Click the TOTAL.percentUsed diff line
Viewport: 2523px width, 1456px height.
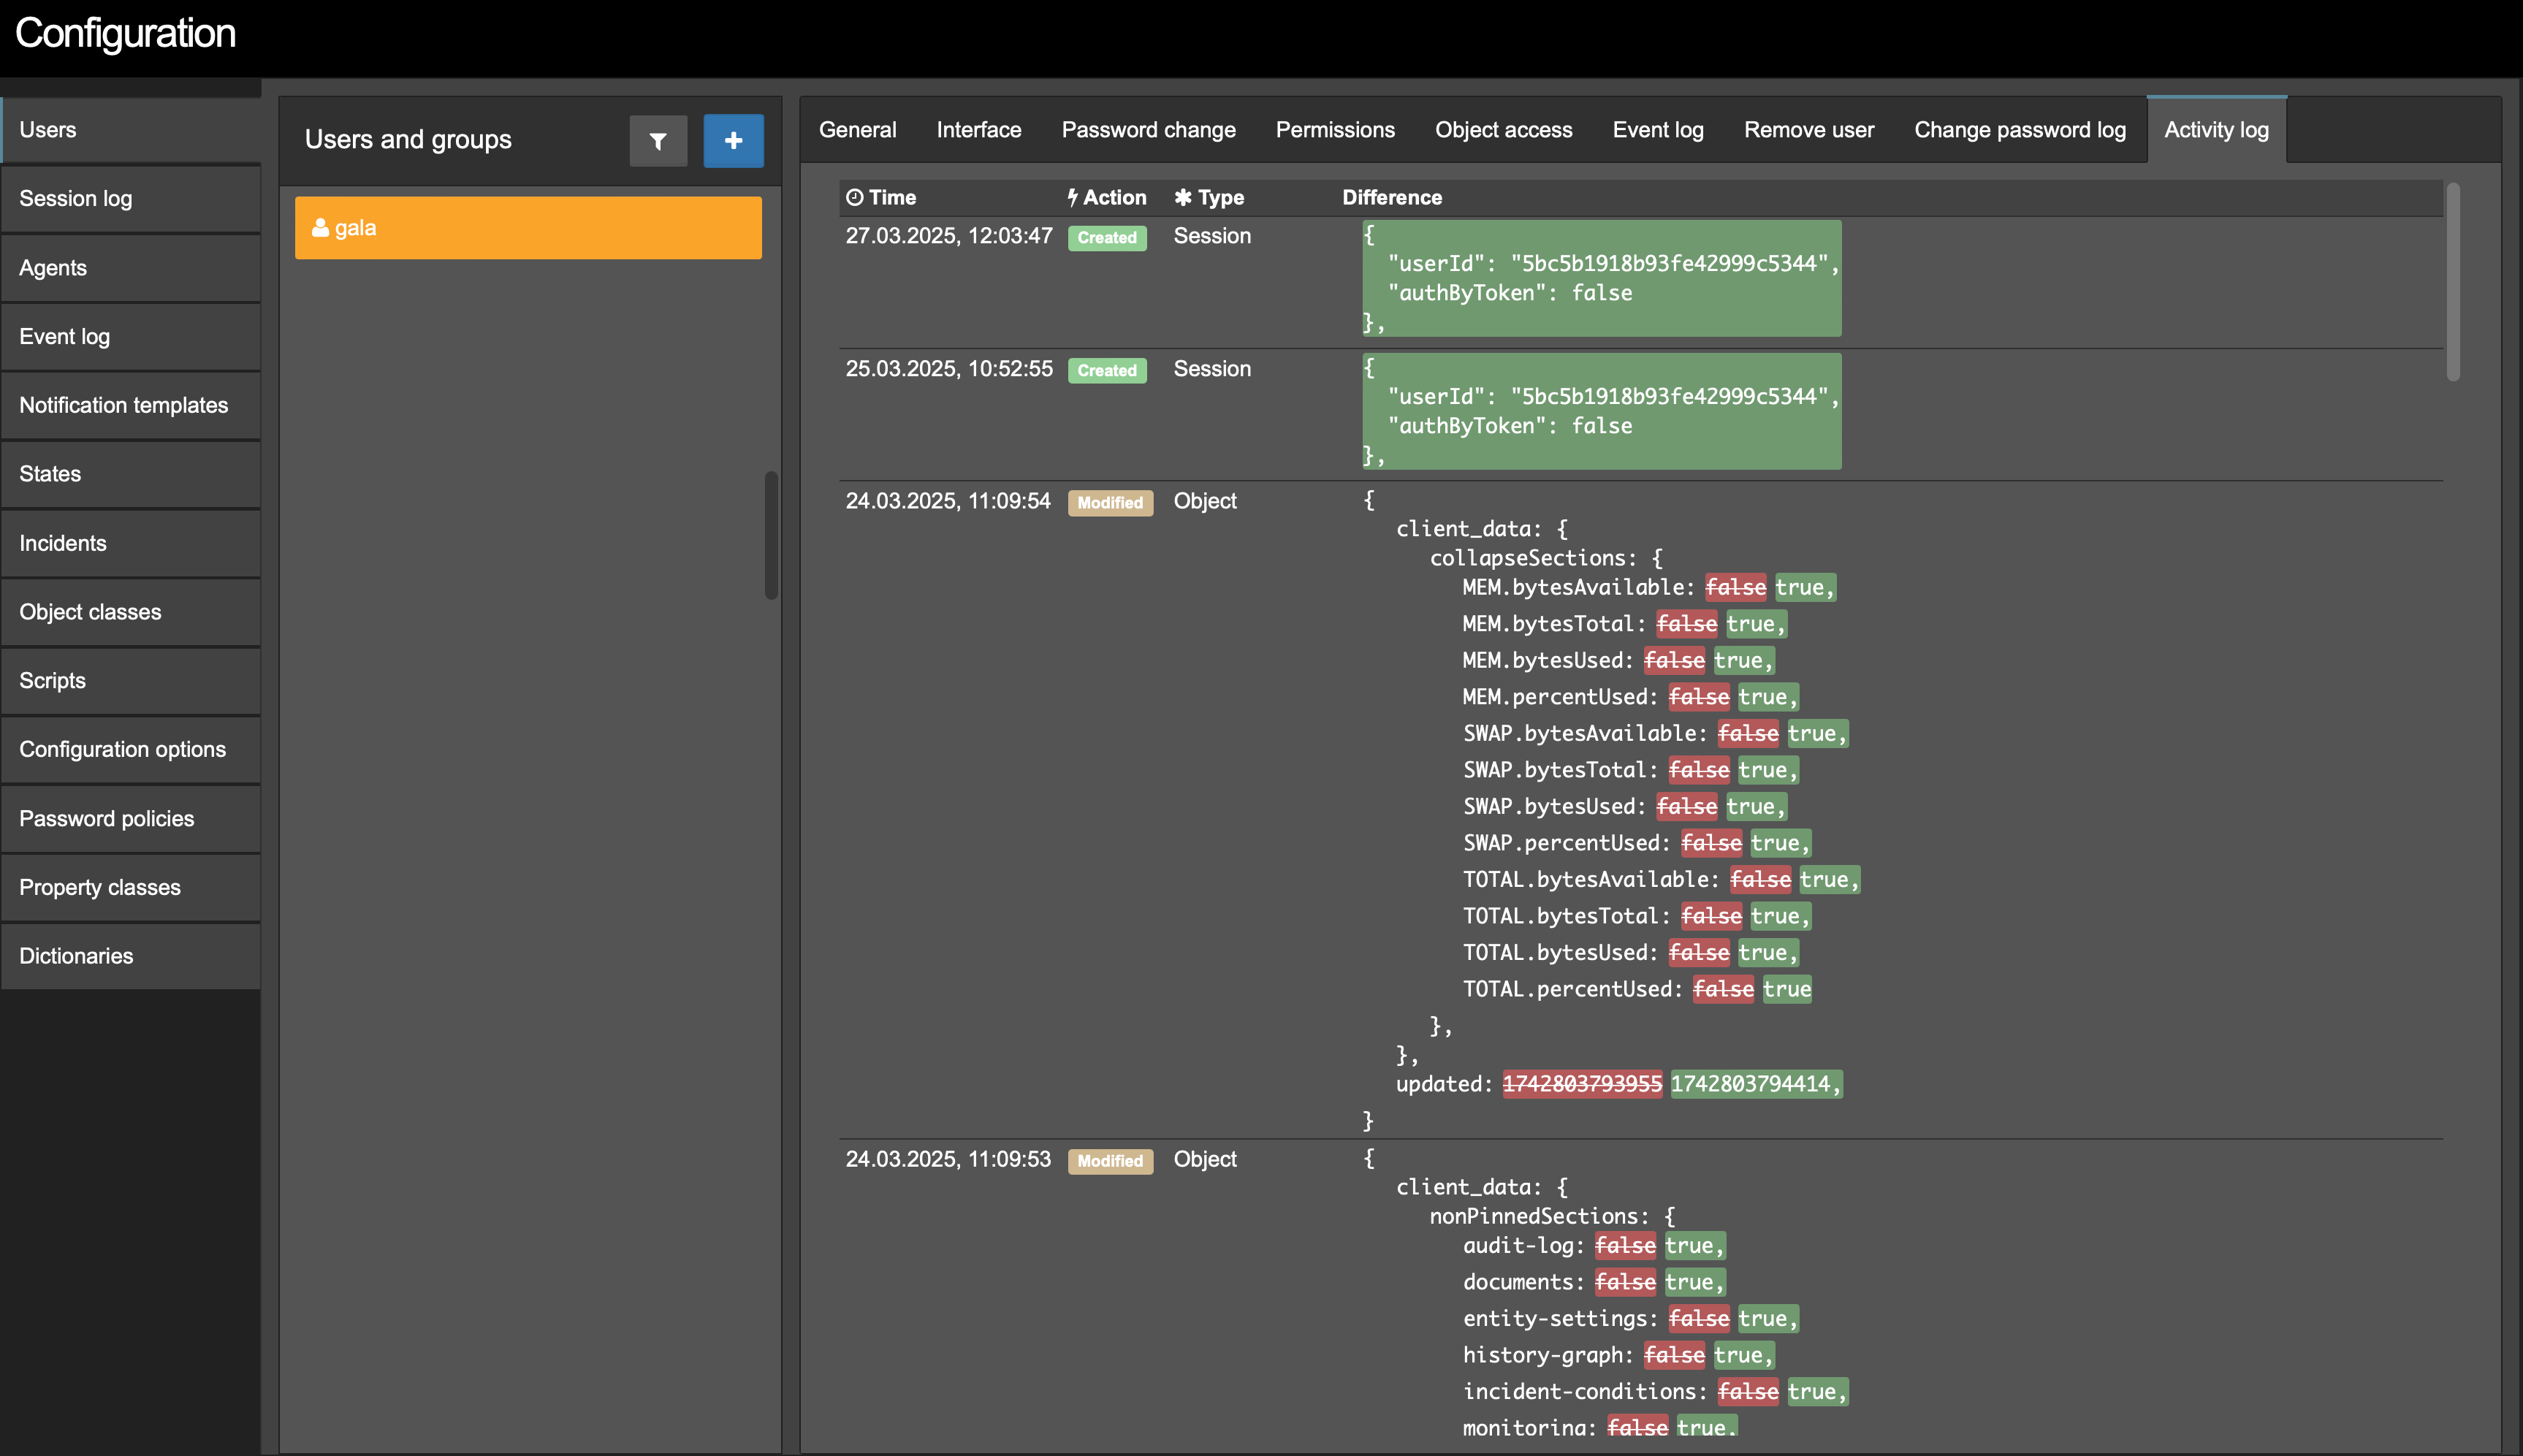point(1637,989)
